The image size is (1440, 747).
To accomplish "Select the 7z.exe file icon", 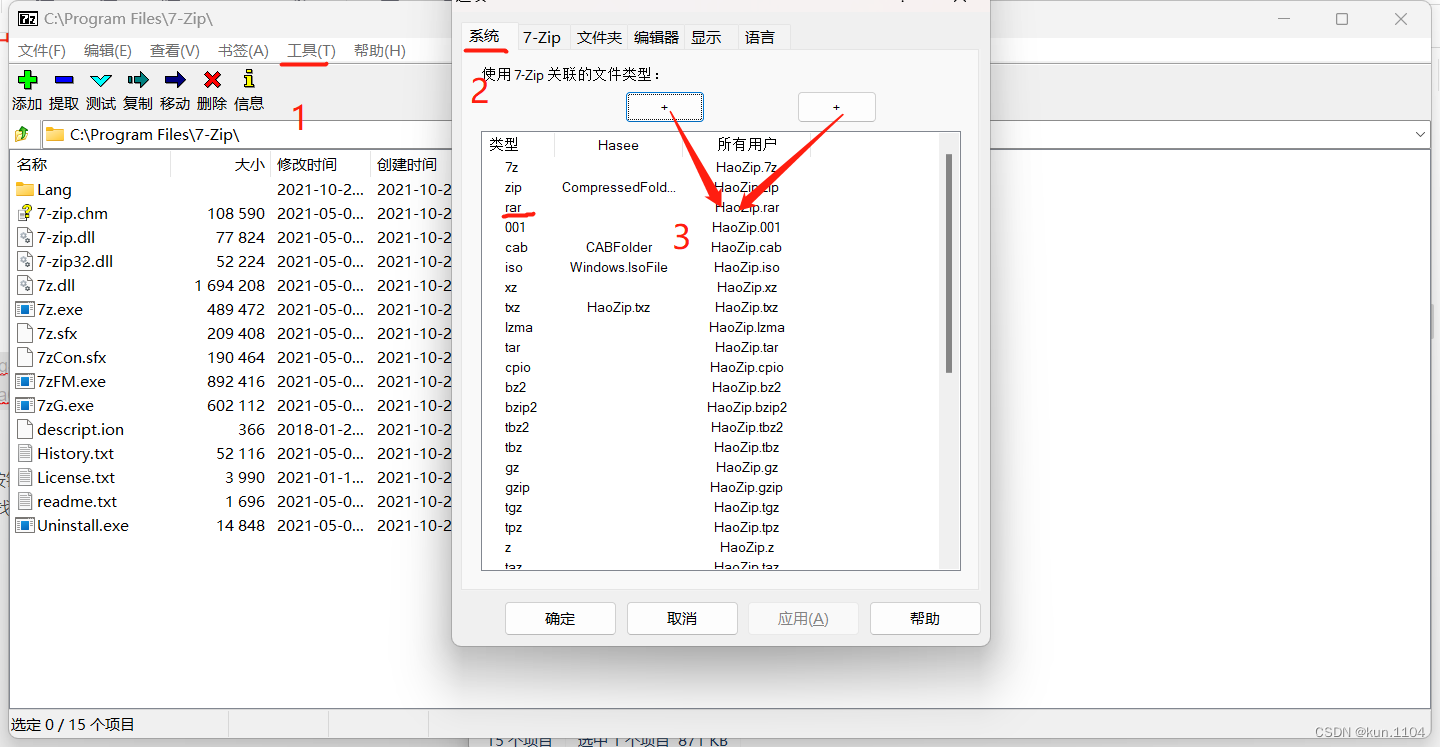I will click(x=25, y=309).
